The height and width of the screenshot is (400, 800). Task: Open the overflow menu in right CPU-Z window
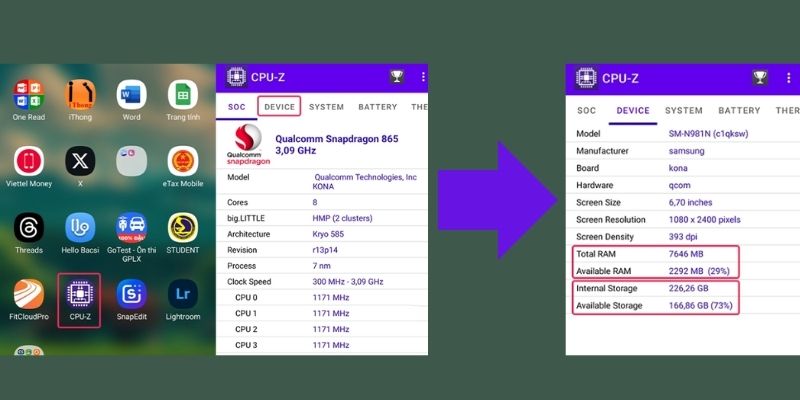click(x=789, y=78)
